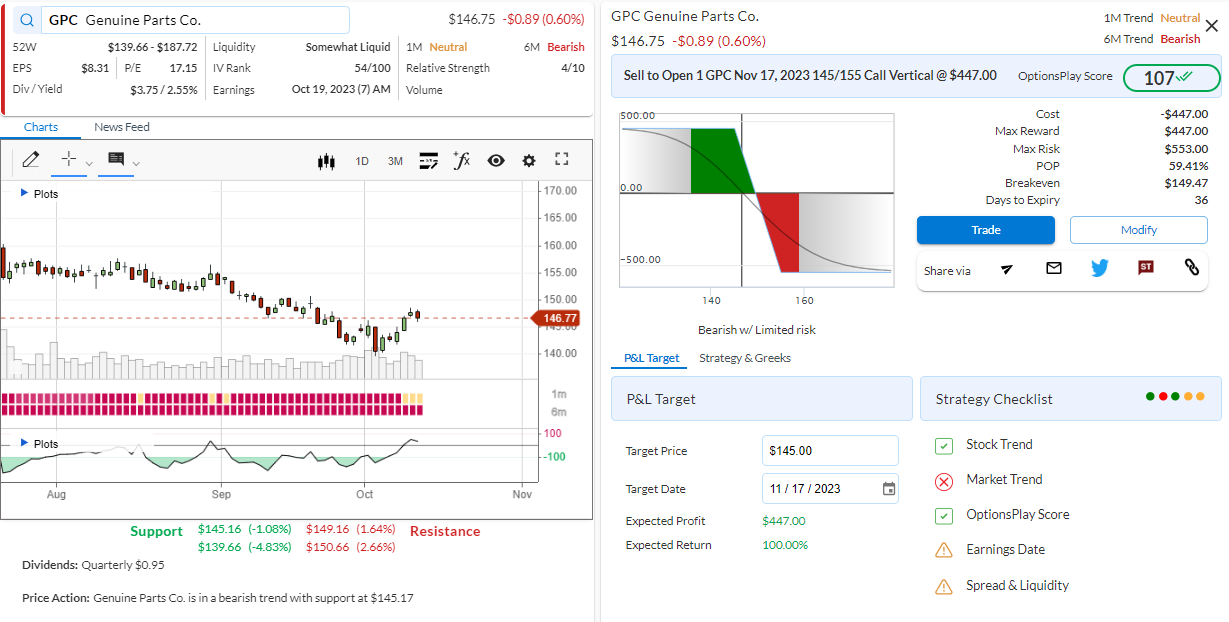This screenshot has height=622, width=1229.
Task: Click the double-check mark in OptionsPlay Score
Action: pos(1184,77)
